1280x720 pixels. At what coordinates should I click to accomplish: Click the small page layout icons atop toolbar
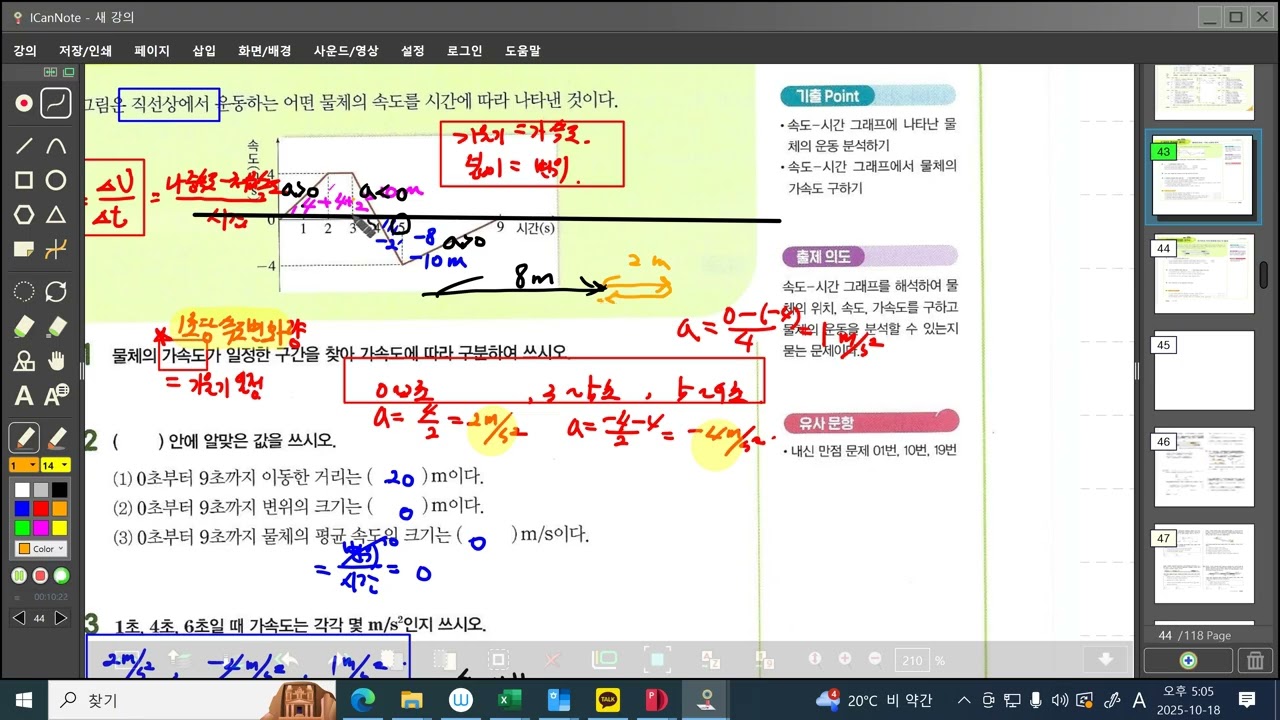(58, 72)
